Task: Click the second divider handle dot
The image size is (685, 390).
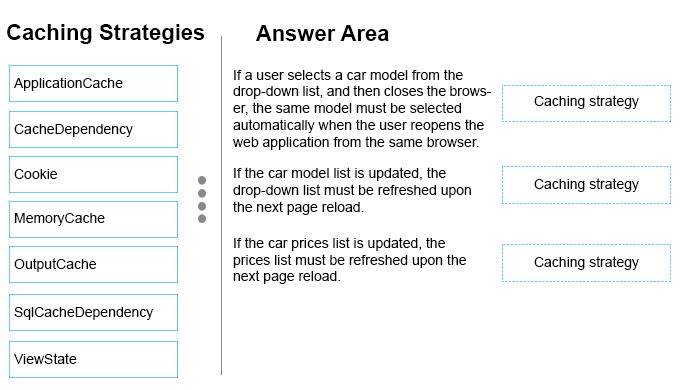Action: 202,193
